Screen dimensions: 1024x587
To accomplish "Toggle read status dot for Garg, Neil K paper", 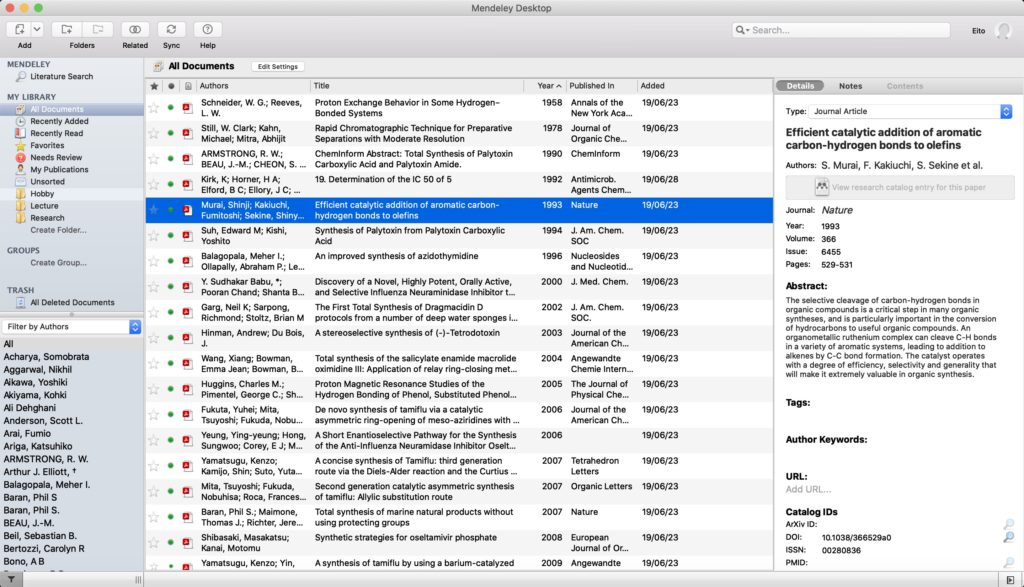I will click(x=170, y=312).
